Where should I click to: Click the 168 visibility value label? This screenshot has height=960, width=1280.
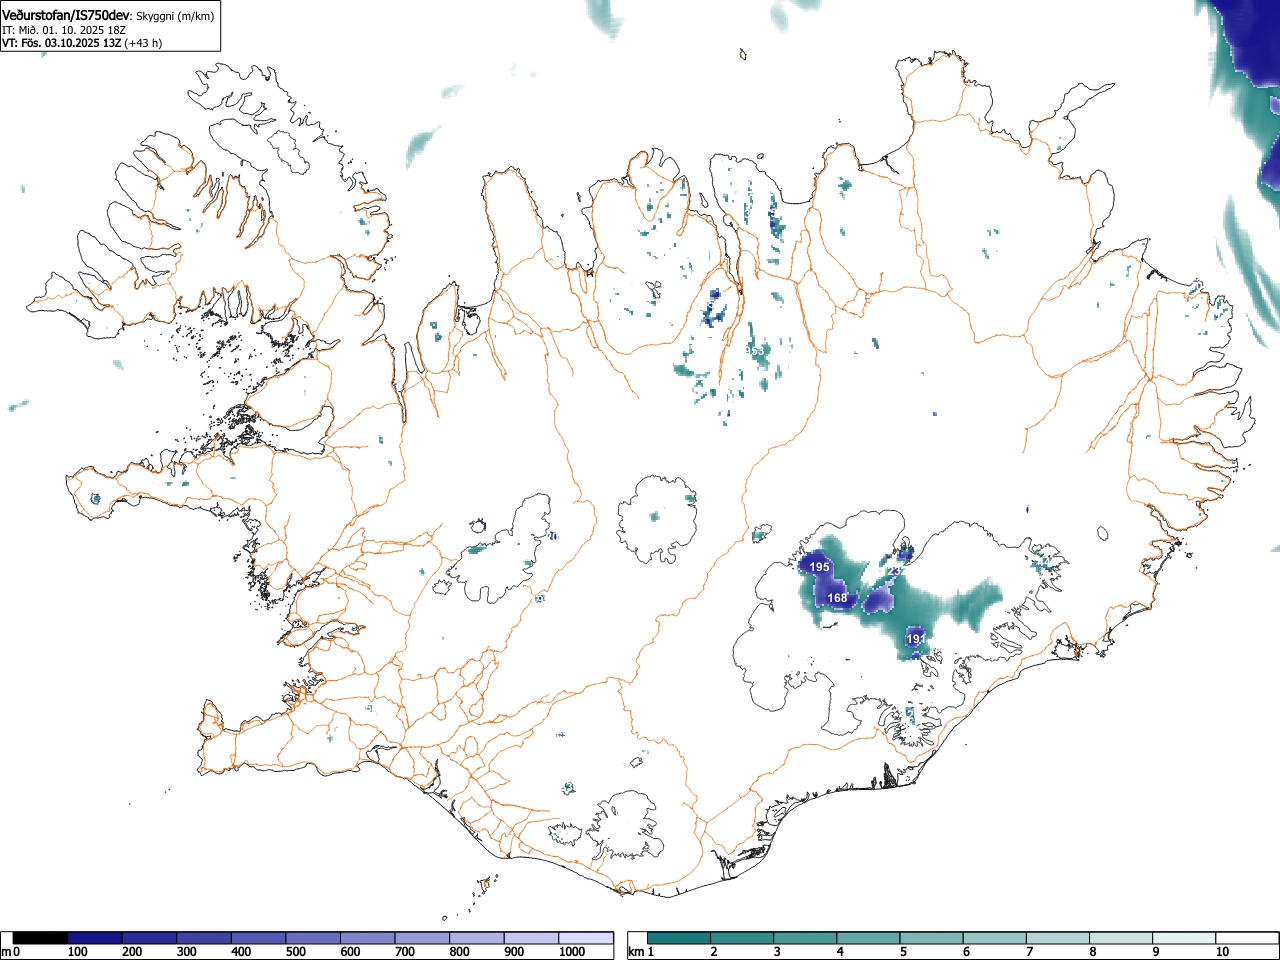[x=837, y=598]
